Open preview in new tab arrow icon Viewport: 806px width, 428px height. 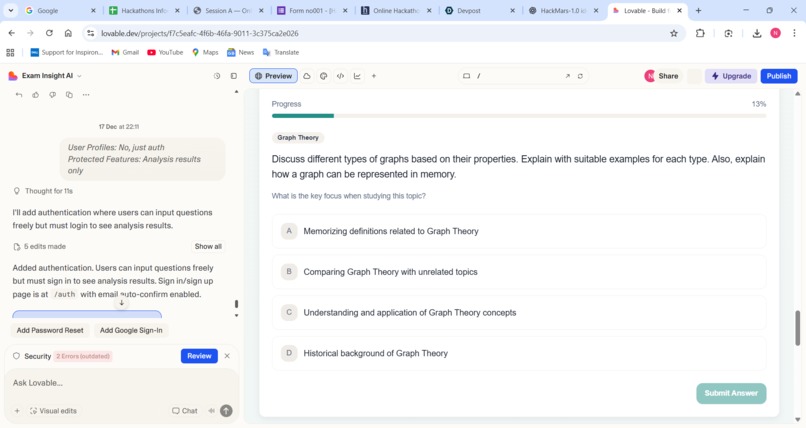(x=567, y=76)
